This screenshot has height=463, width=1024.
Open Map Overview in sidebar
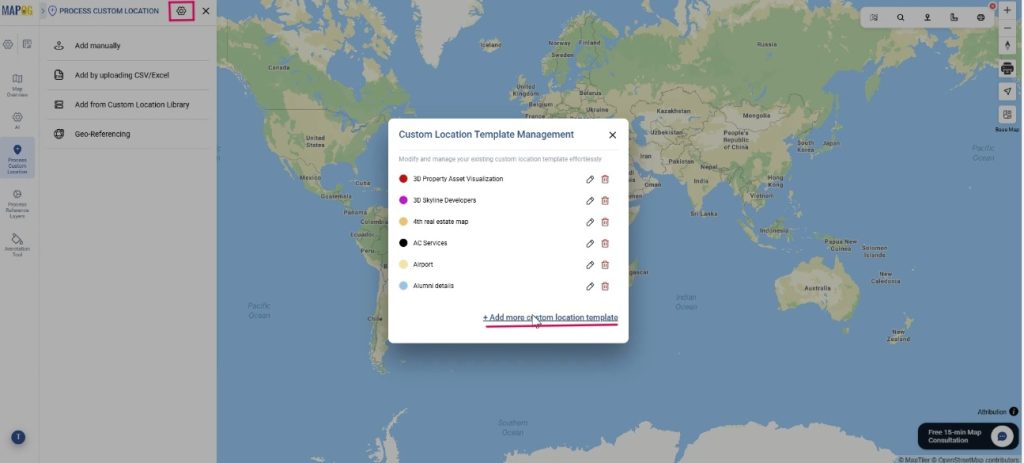coord(18,85)
